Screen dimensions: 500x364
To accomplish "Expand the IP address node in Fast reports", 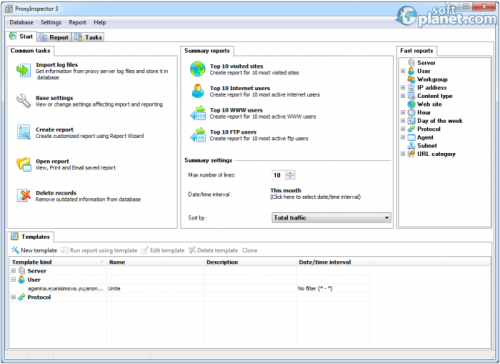I will coord(403,87).
